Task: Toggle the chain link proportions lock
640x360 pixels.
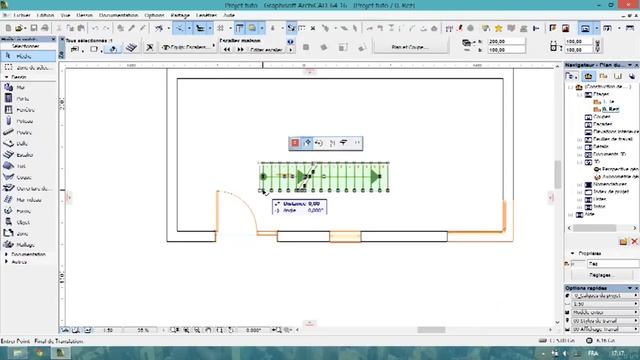Action: tap(598, 46)
